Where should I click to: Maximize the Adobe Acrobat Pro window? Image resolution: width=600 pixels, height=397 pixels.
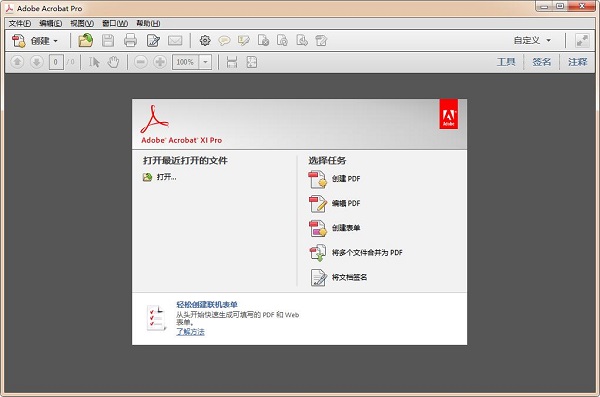point(560,6)
